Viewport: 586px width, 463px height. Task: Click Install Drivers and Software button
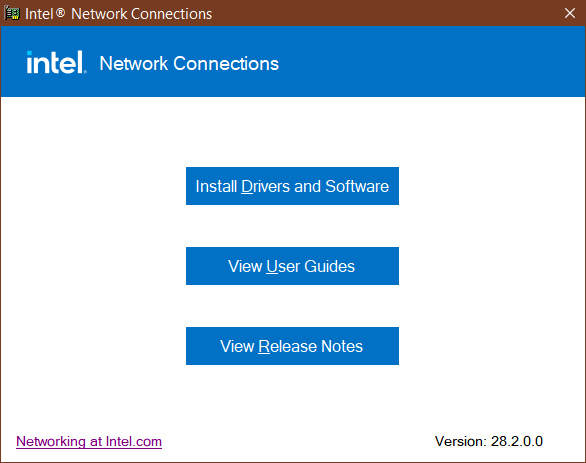click(292, 186)
